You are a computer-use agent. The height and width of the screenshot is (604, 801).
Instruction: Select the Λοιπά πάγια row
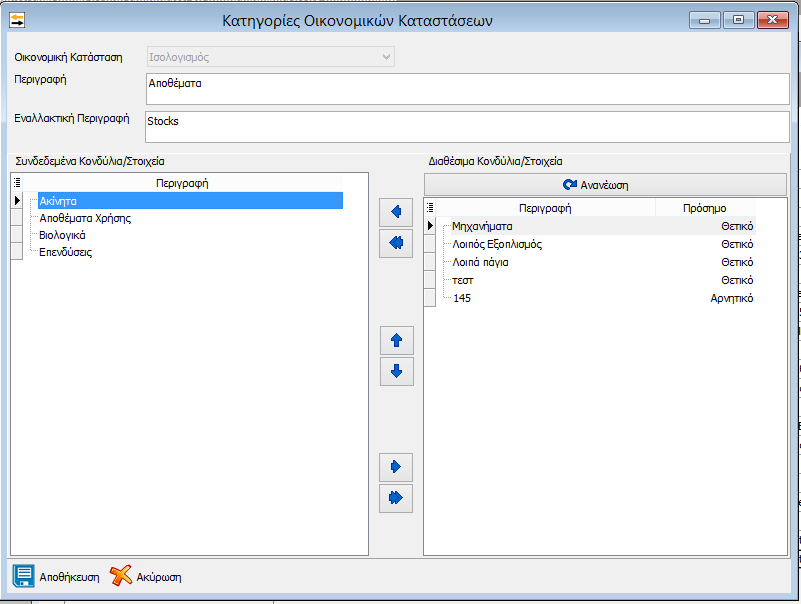point(603,262)
